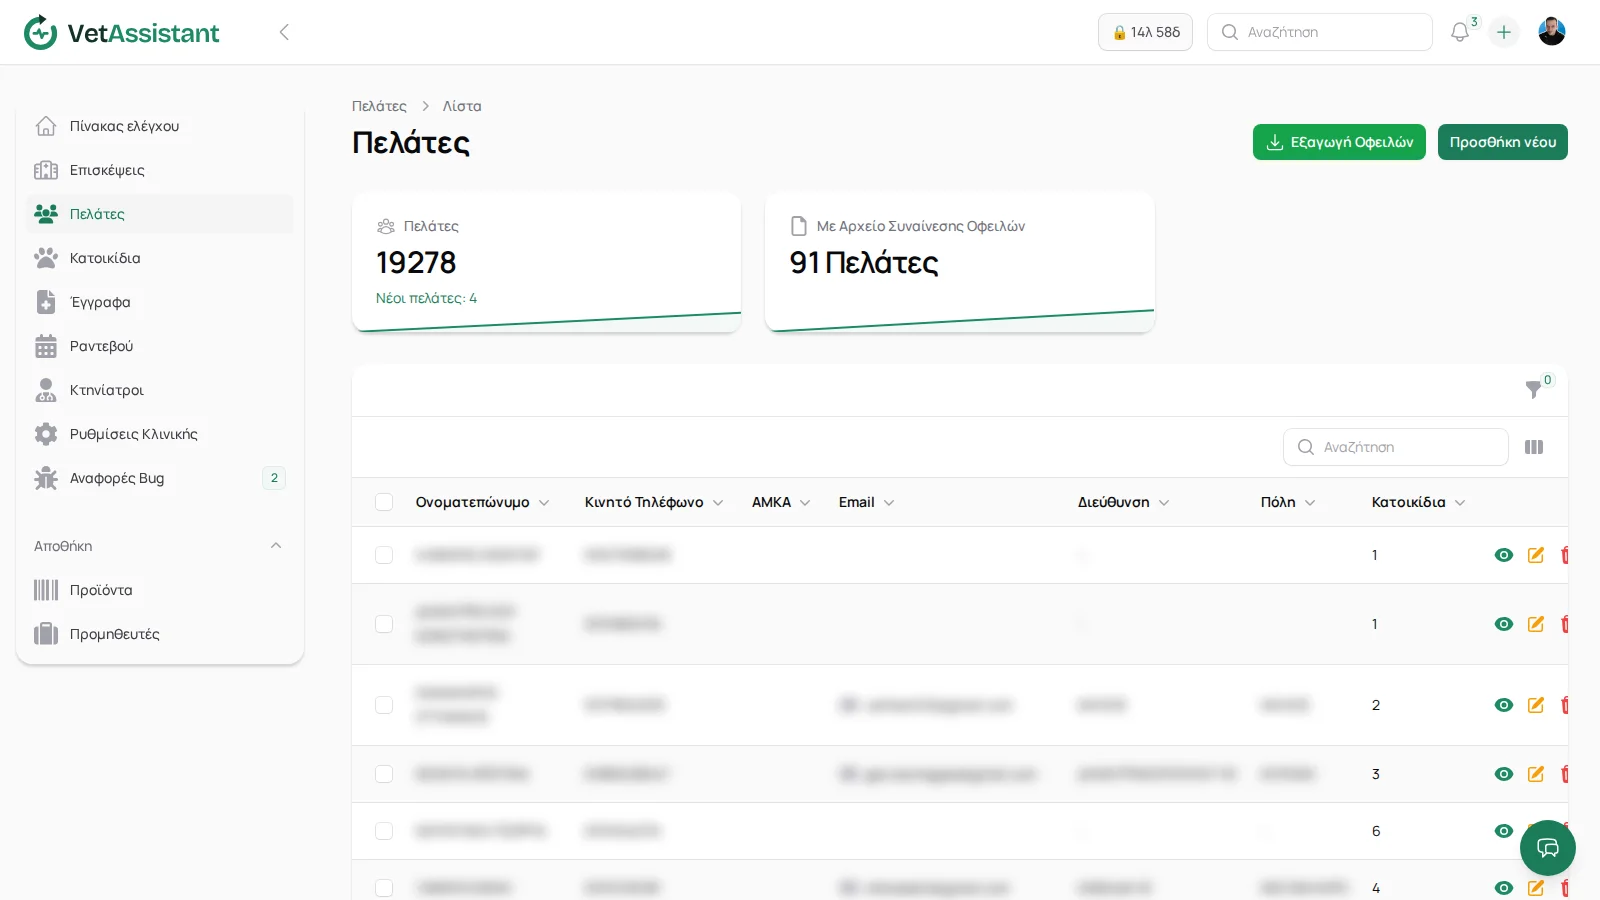Edit the customer row with 3 pets
This screenshot has width=1600, height=900.
point(1536,774)
